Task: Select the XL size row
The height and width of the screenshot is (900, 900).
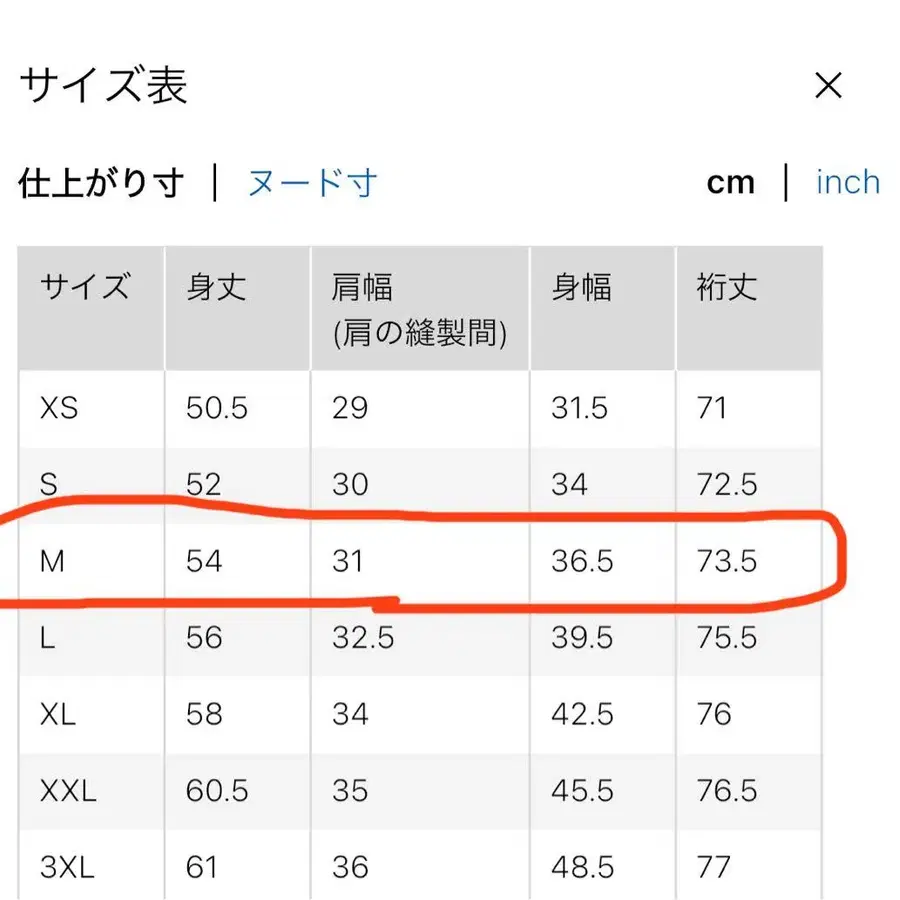Action: [55, 714]
